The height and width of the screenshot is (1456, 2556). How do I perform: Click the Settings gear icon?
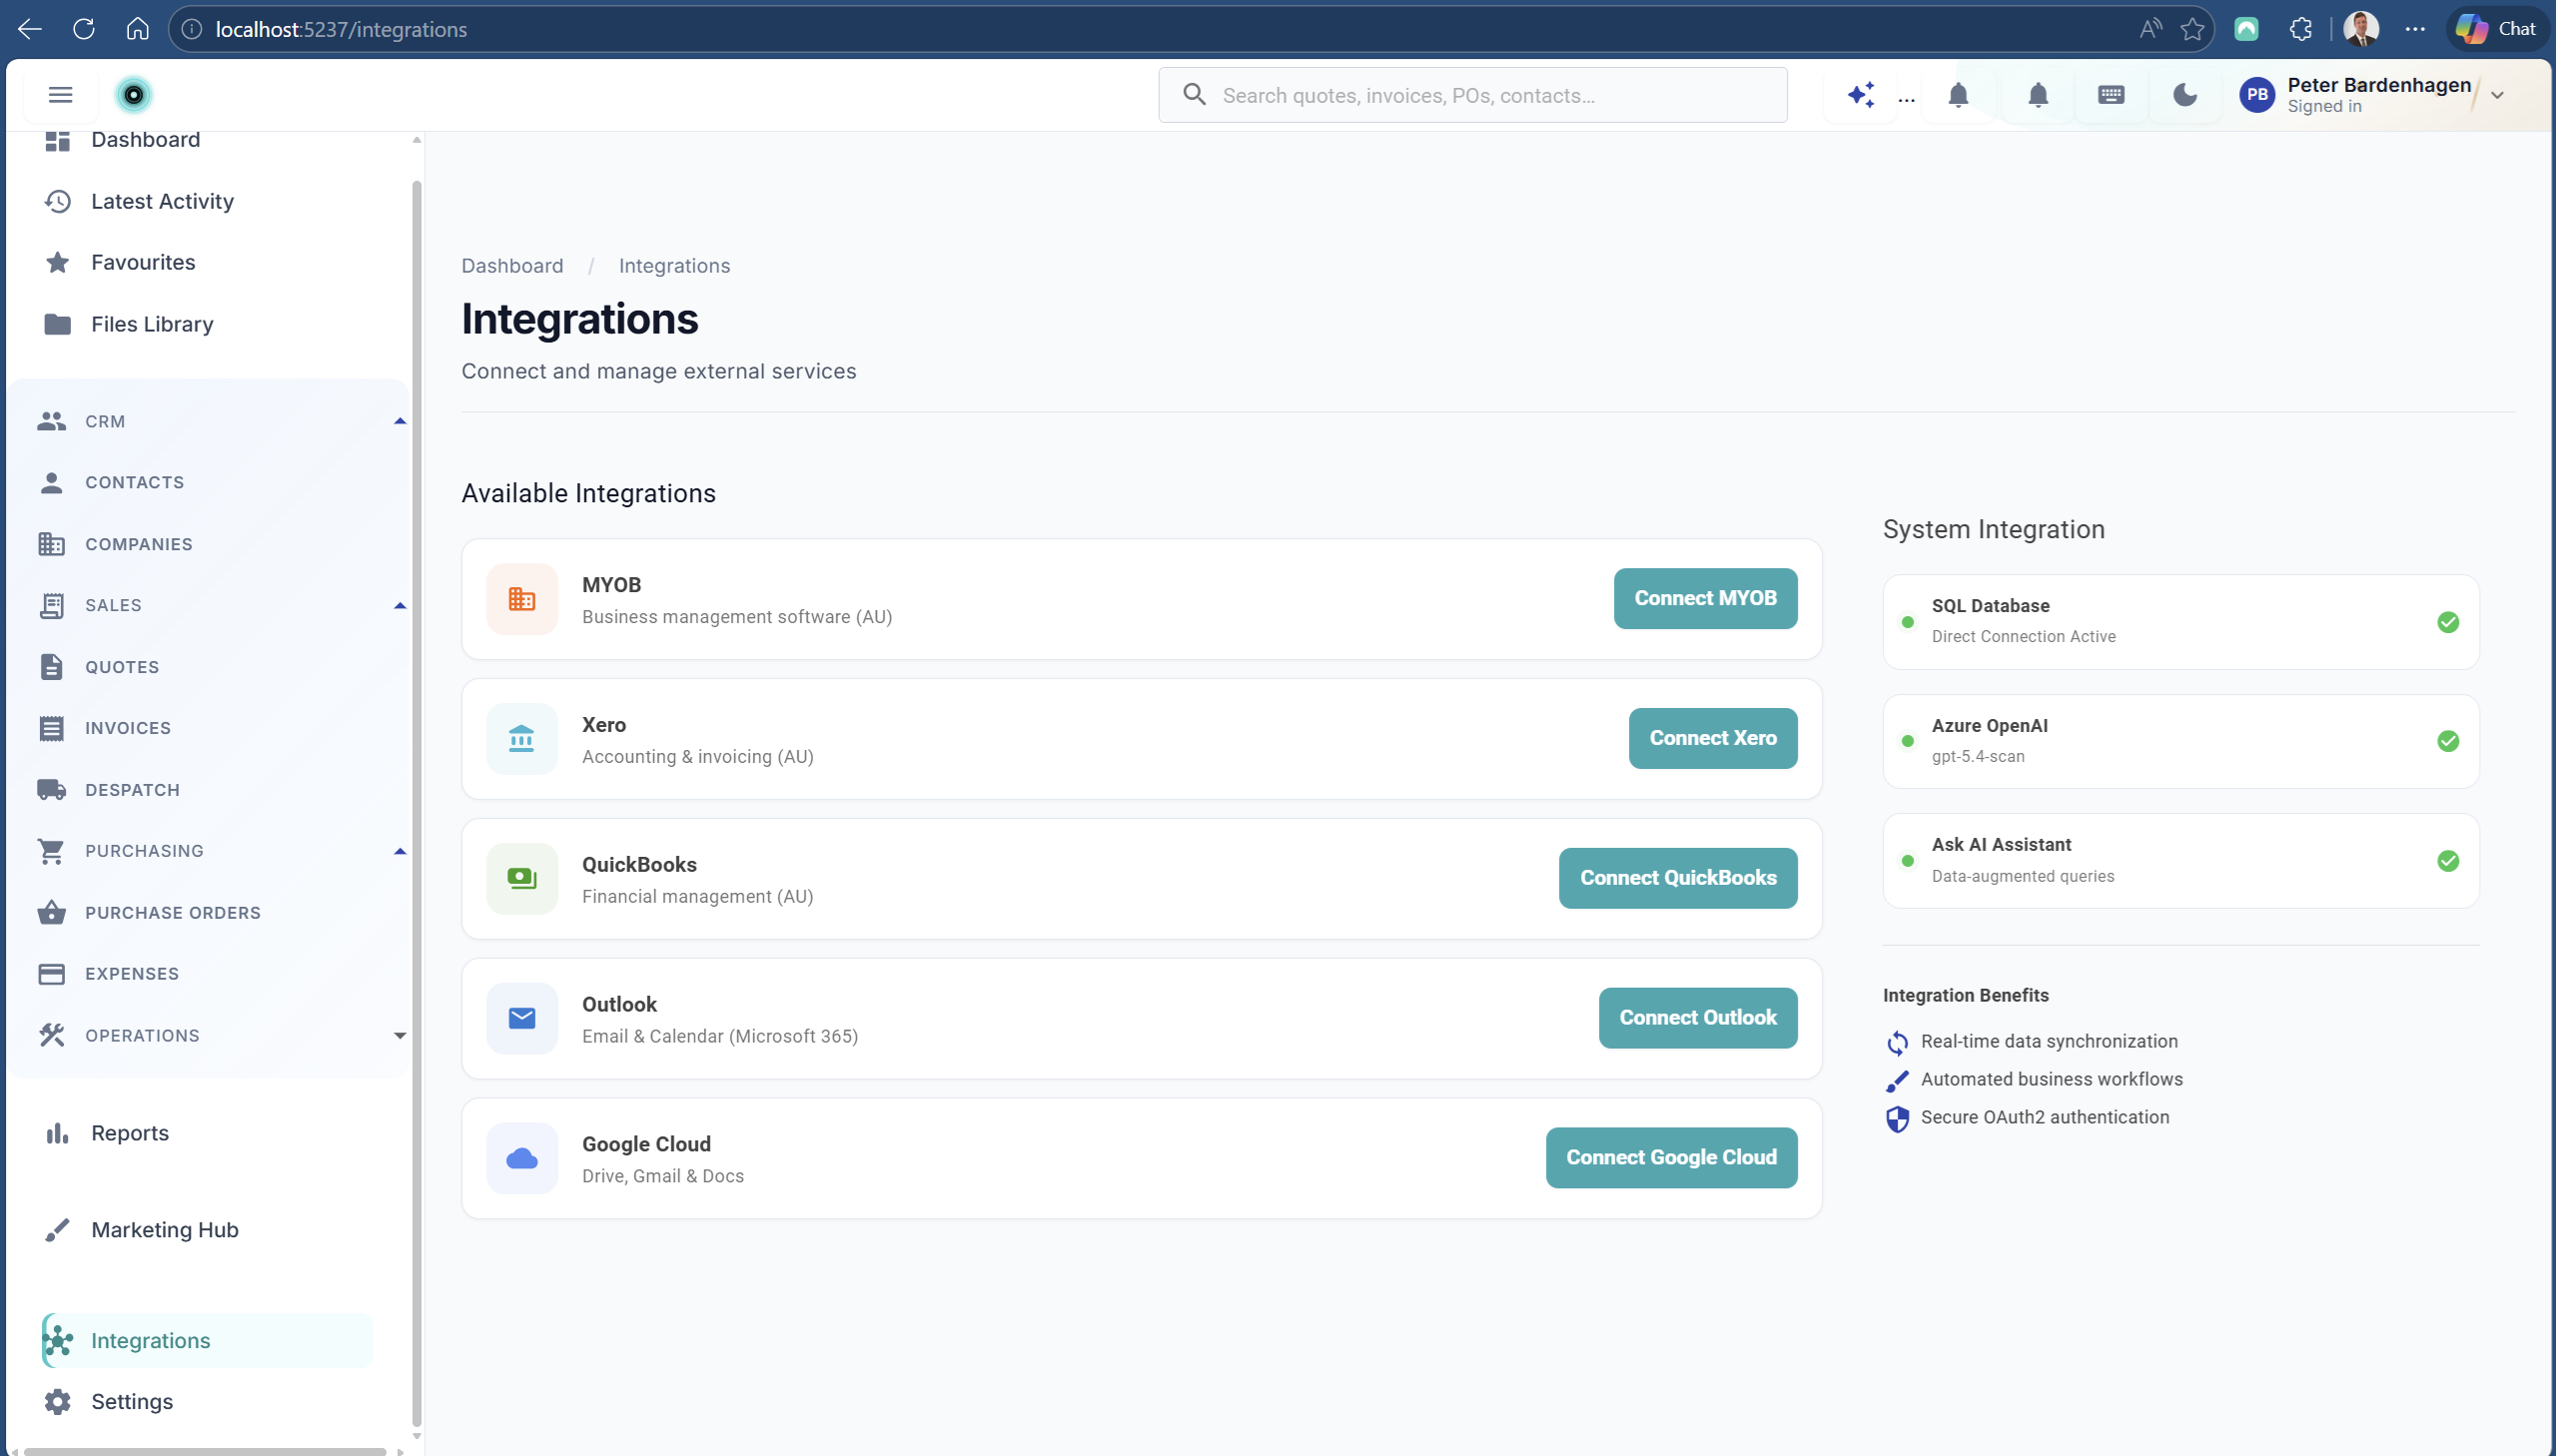pyautogui.click(x=57, y=1402)
